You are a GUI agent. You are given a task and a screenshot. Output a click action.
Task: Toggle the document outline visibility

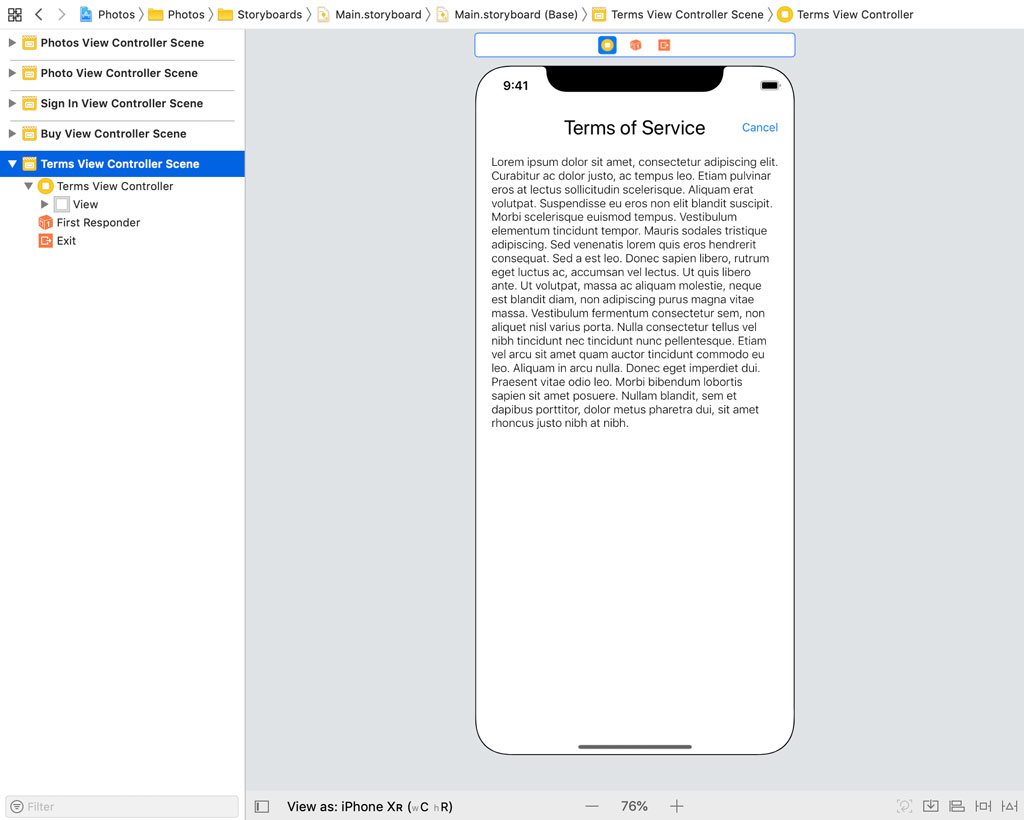point(261,806)
